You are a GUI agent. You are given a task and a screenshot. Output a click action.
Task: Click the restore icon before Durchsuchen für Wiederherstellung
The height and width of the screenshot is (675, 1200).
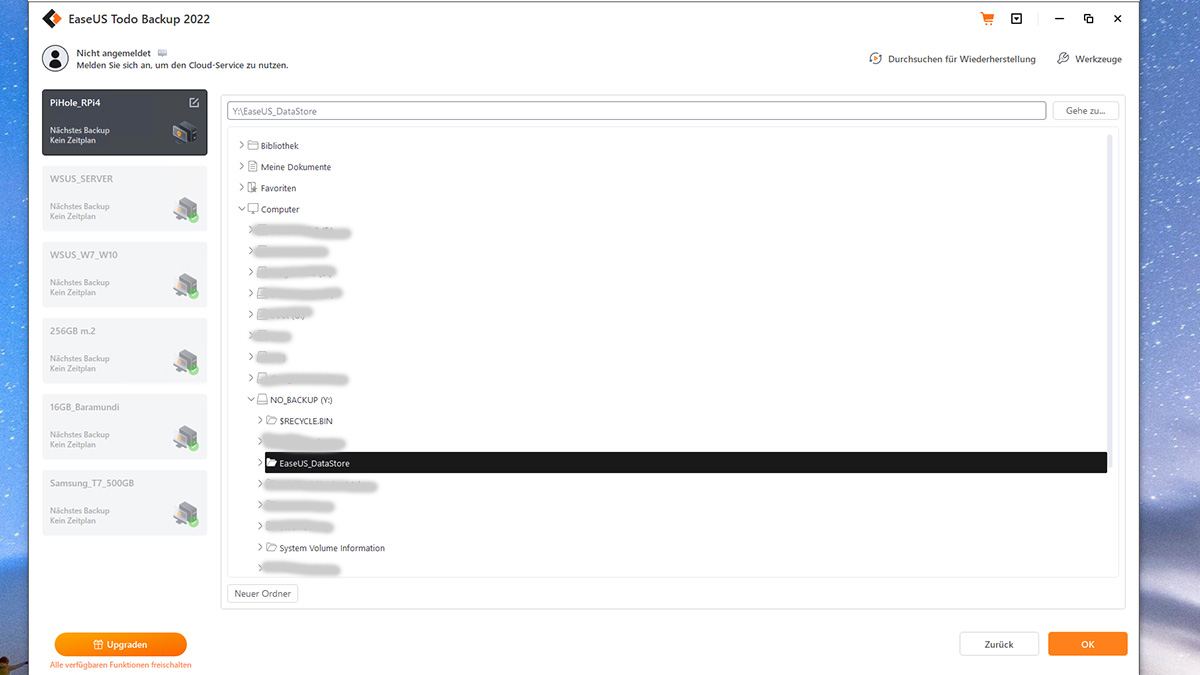pyautogui.click(x=875, y=59)
